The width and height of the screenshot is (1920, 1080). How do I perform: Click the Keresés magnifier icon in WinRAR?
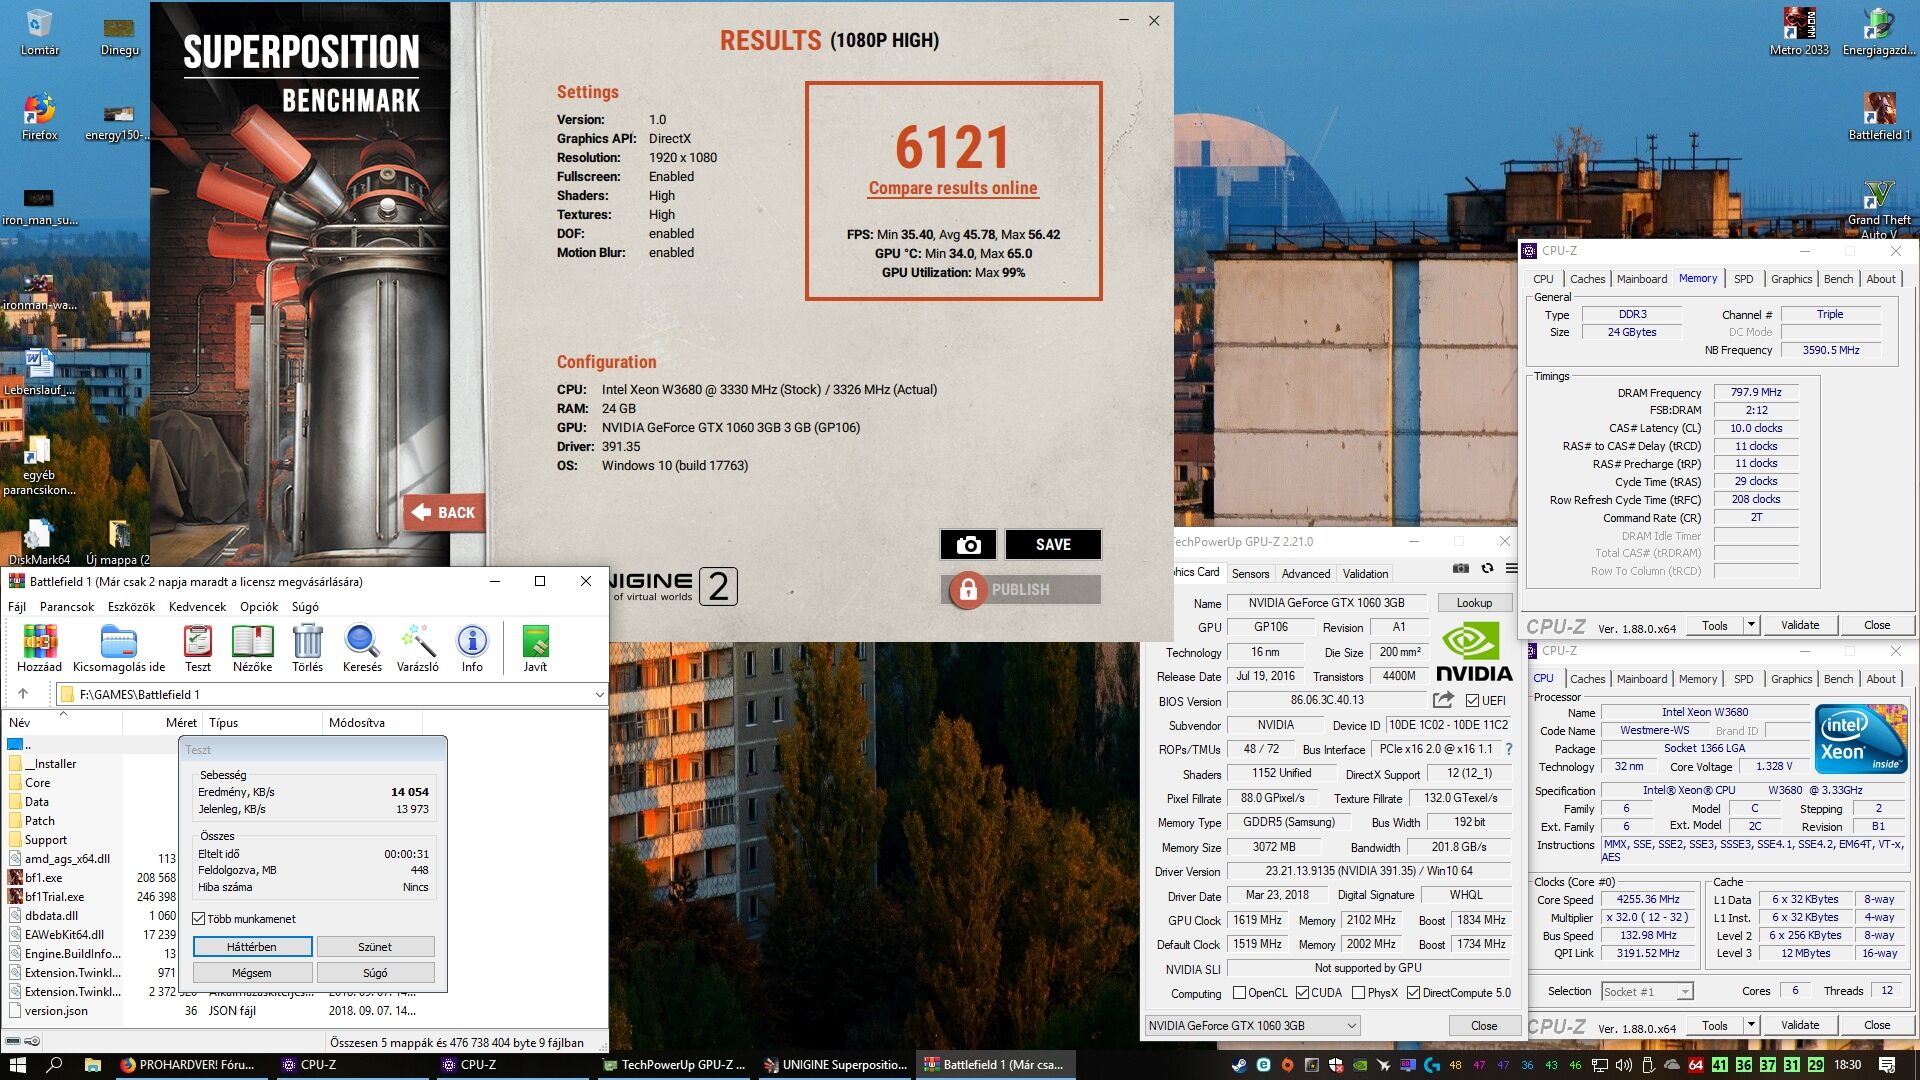[x=362, y=648]
